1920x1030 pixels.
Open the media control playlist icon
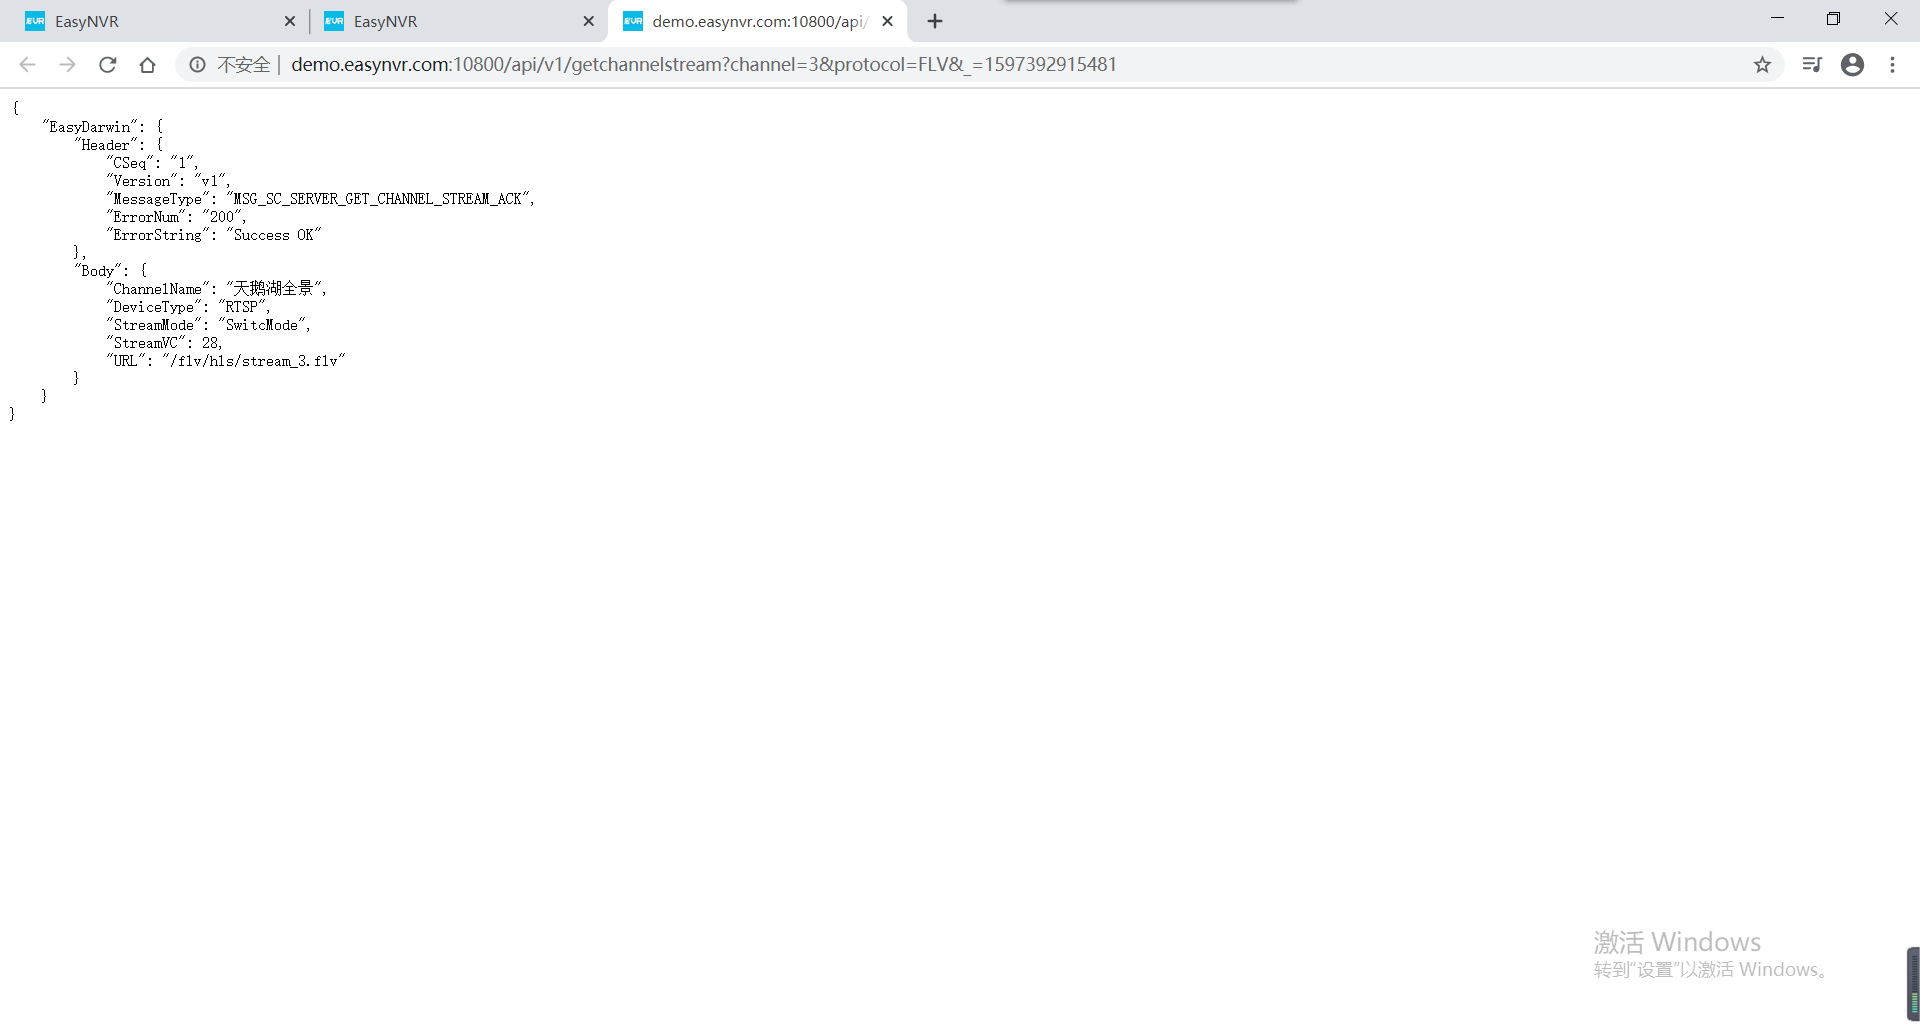[x=1811, y=65]
